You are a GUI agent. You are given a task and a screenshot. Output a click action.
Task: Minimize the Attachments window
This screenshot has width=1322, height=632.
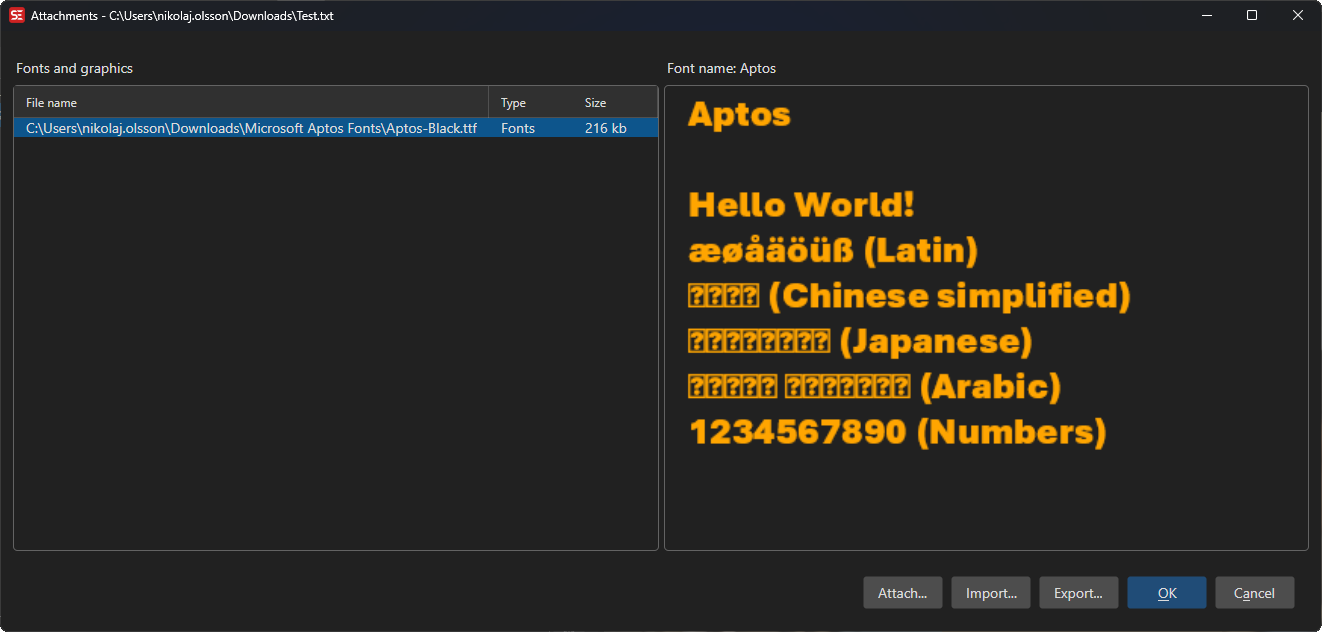(x=1206, y=15)
